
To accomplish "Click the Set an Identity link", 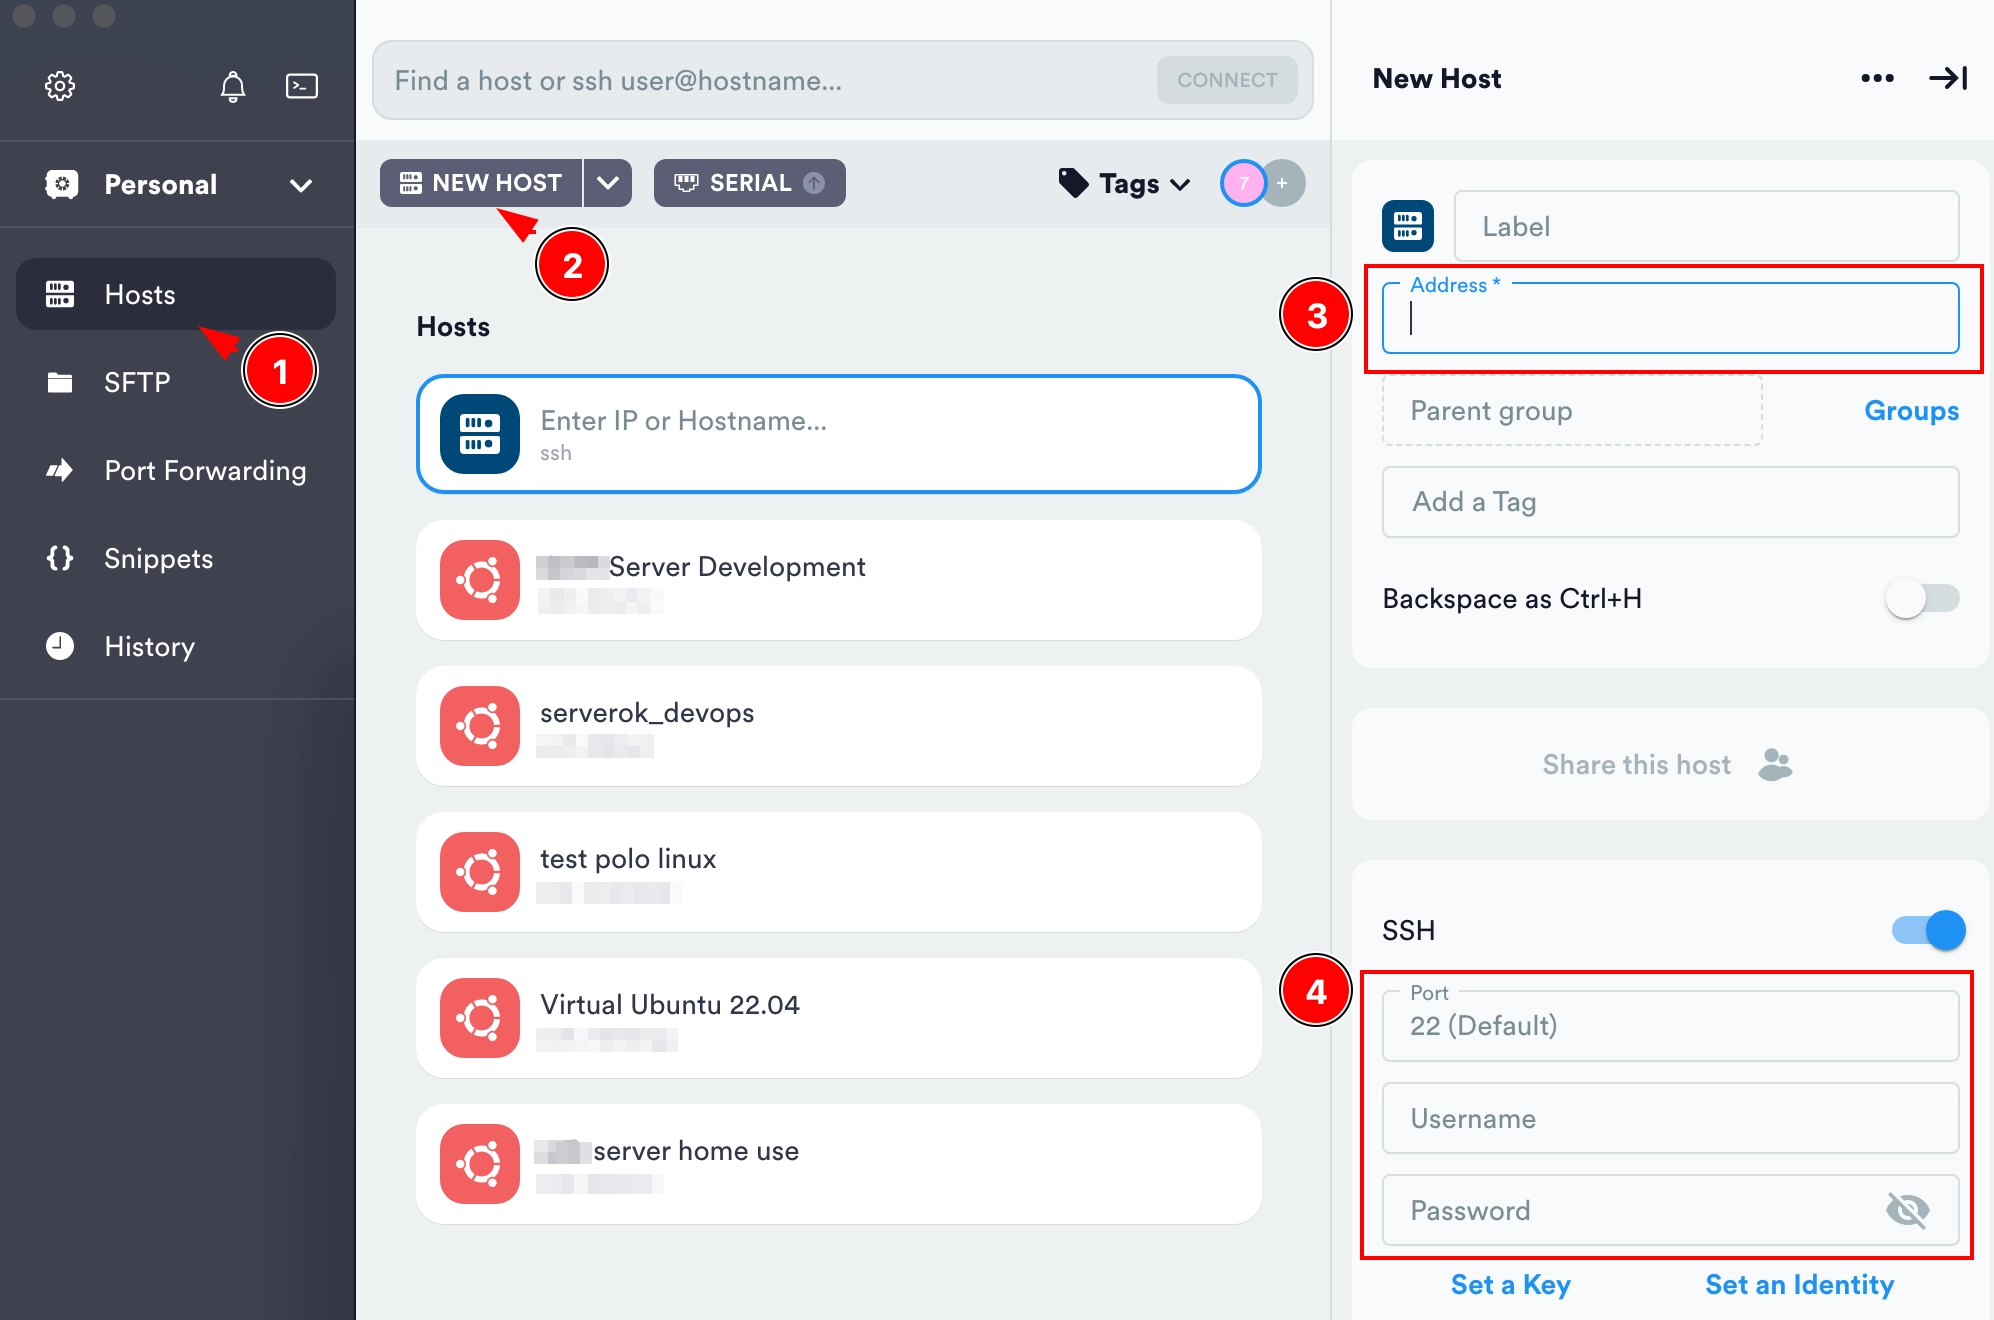I will [x=1795, y=1280].
